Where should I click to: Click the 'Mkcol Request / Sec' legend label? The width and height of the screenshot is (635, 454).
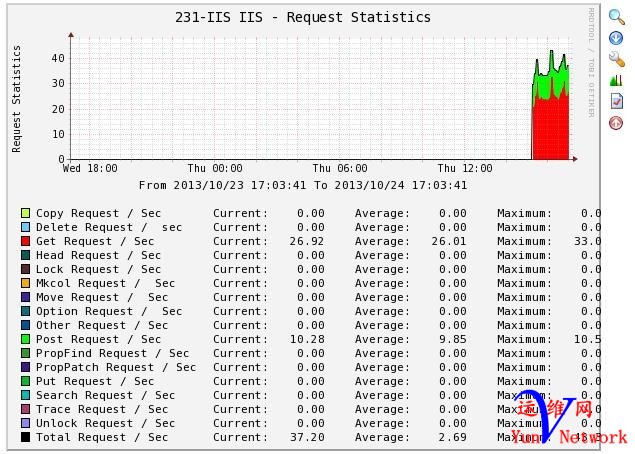click(105, 283)
